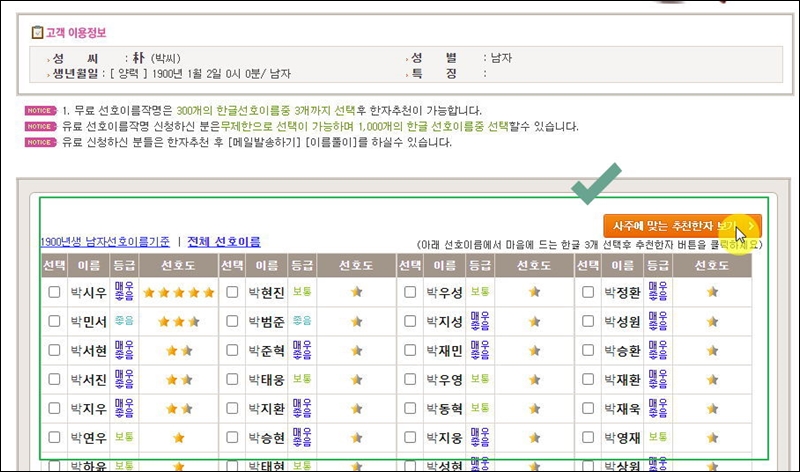
Task: Open the 보통 grade link for 박현진
Action: point(302,291)
